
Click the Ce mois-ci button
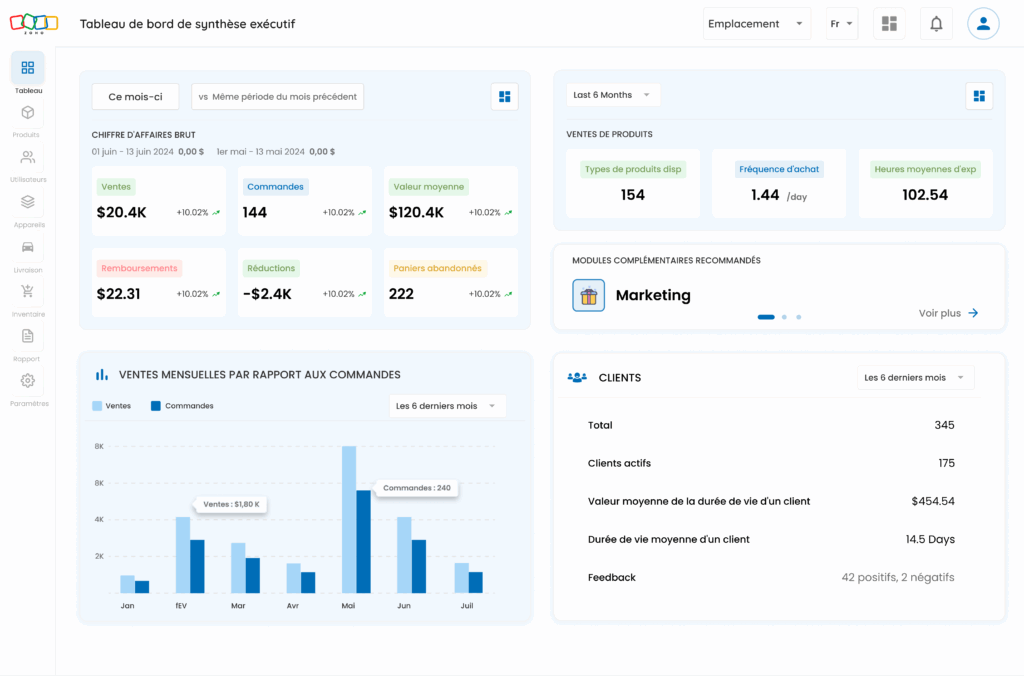135,97
